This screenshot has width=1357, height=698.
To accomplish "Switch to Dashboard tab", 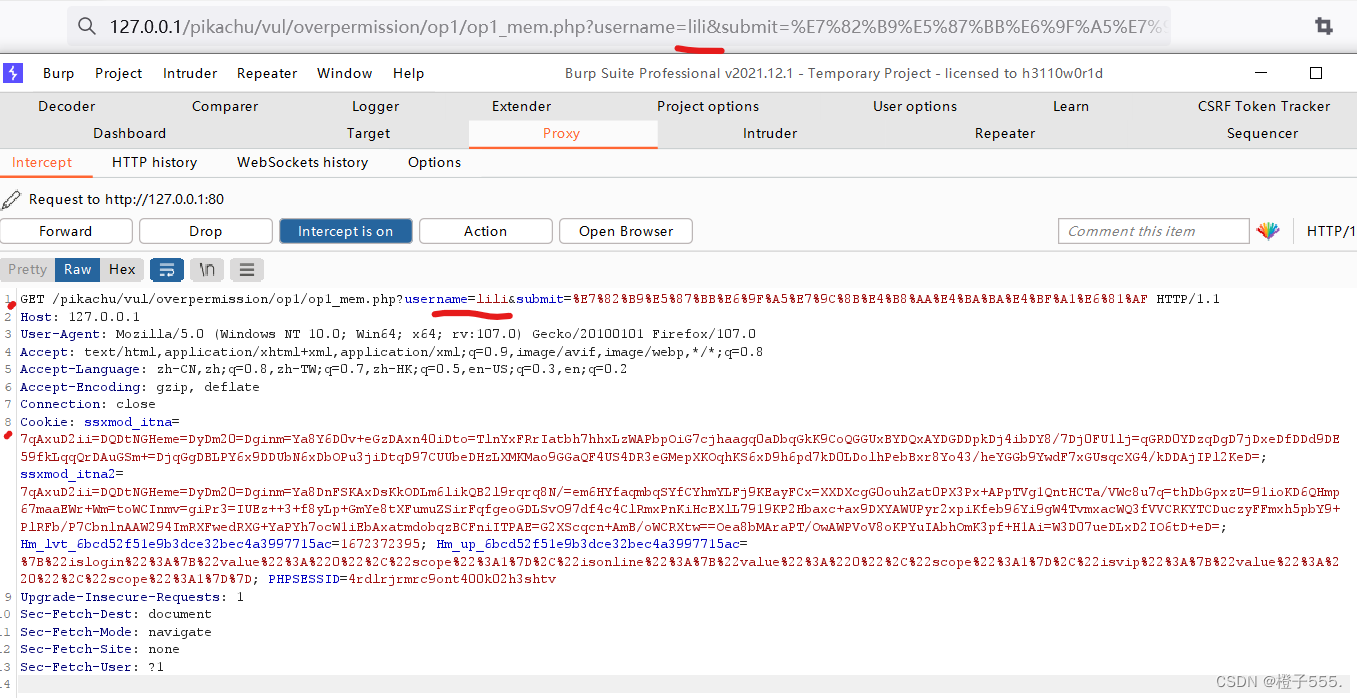I will [x=130, y=133].
